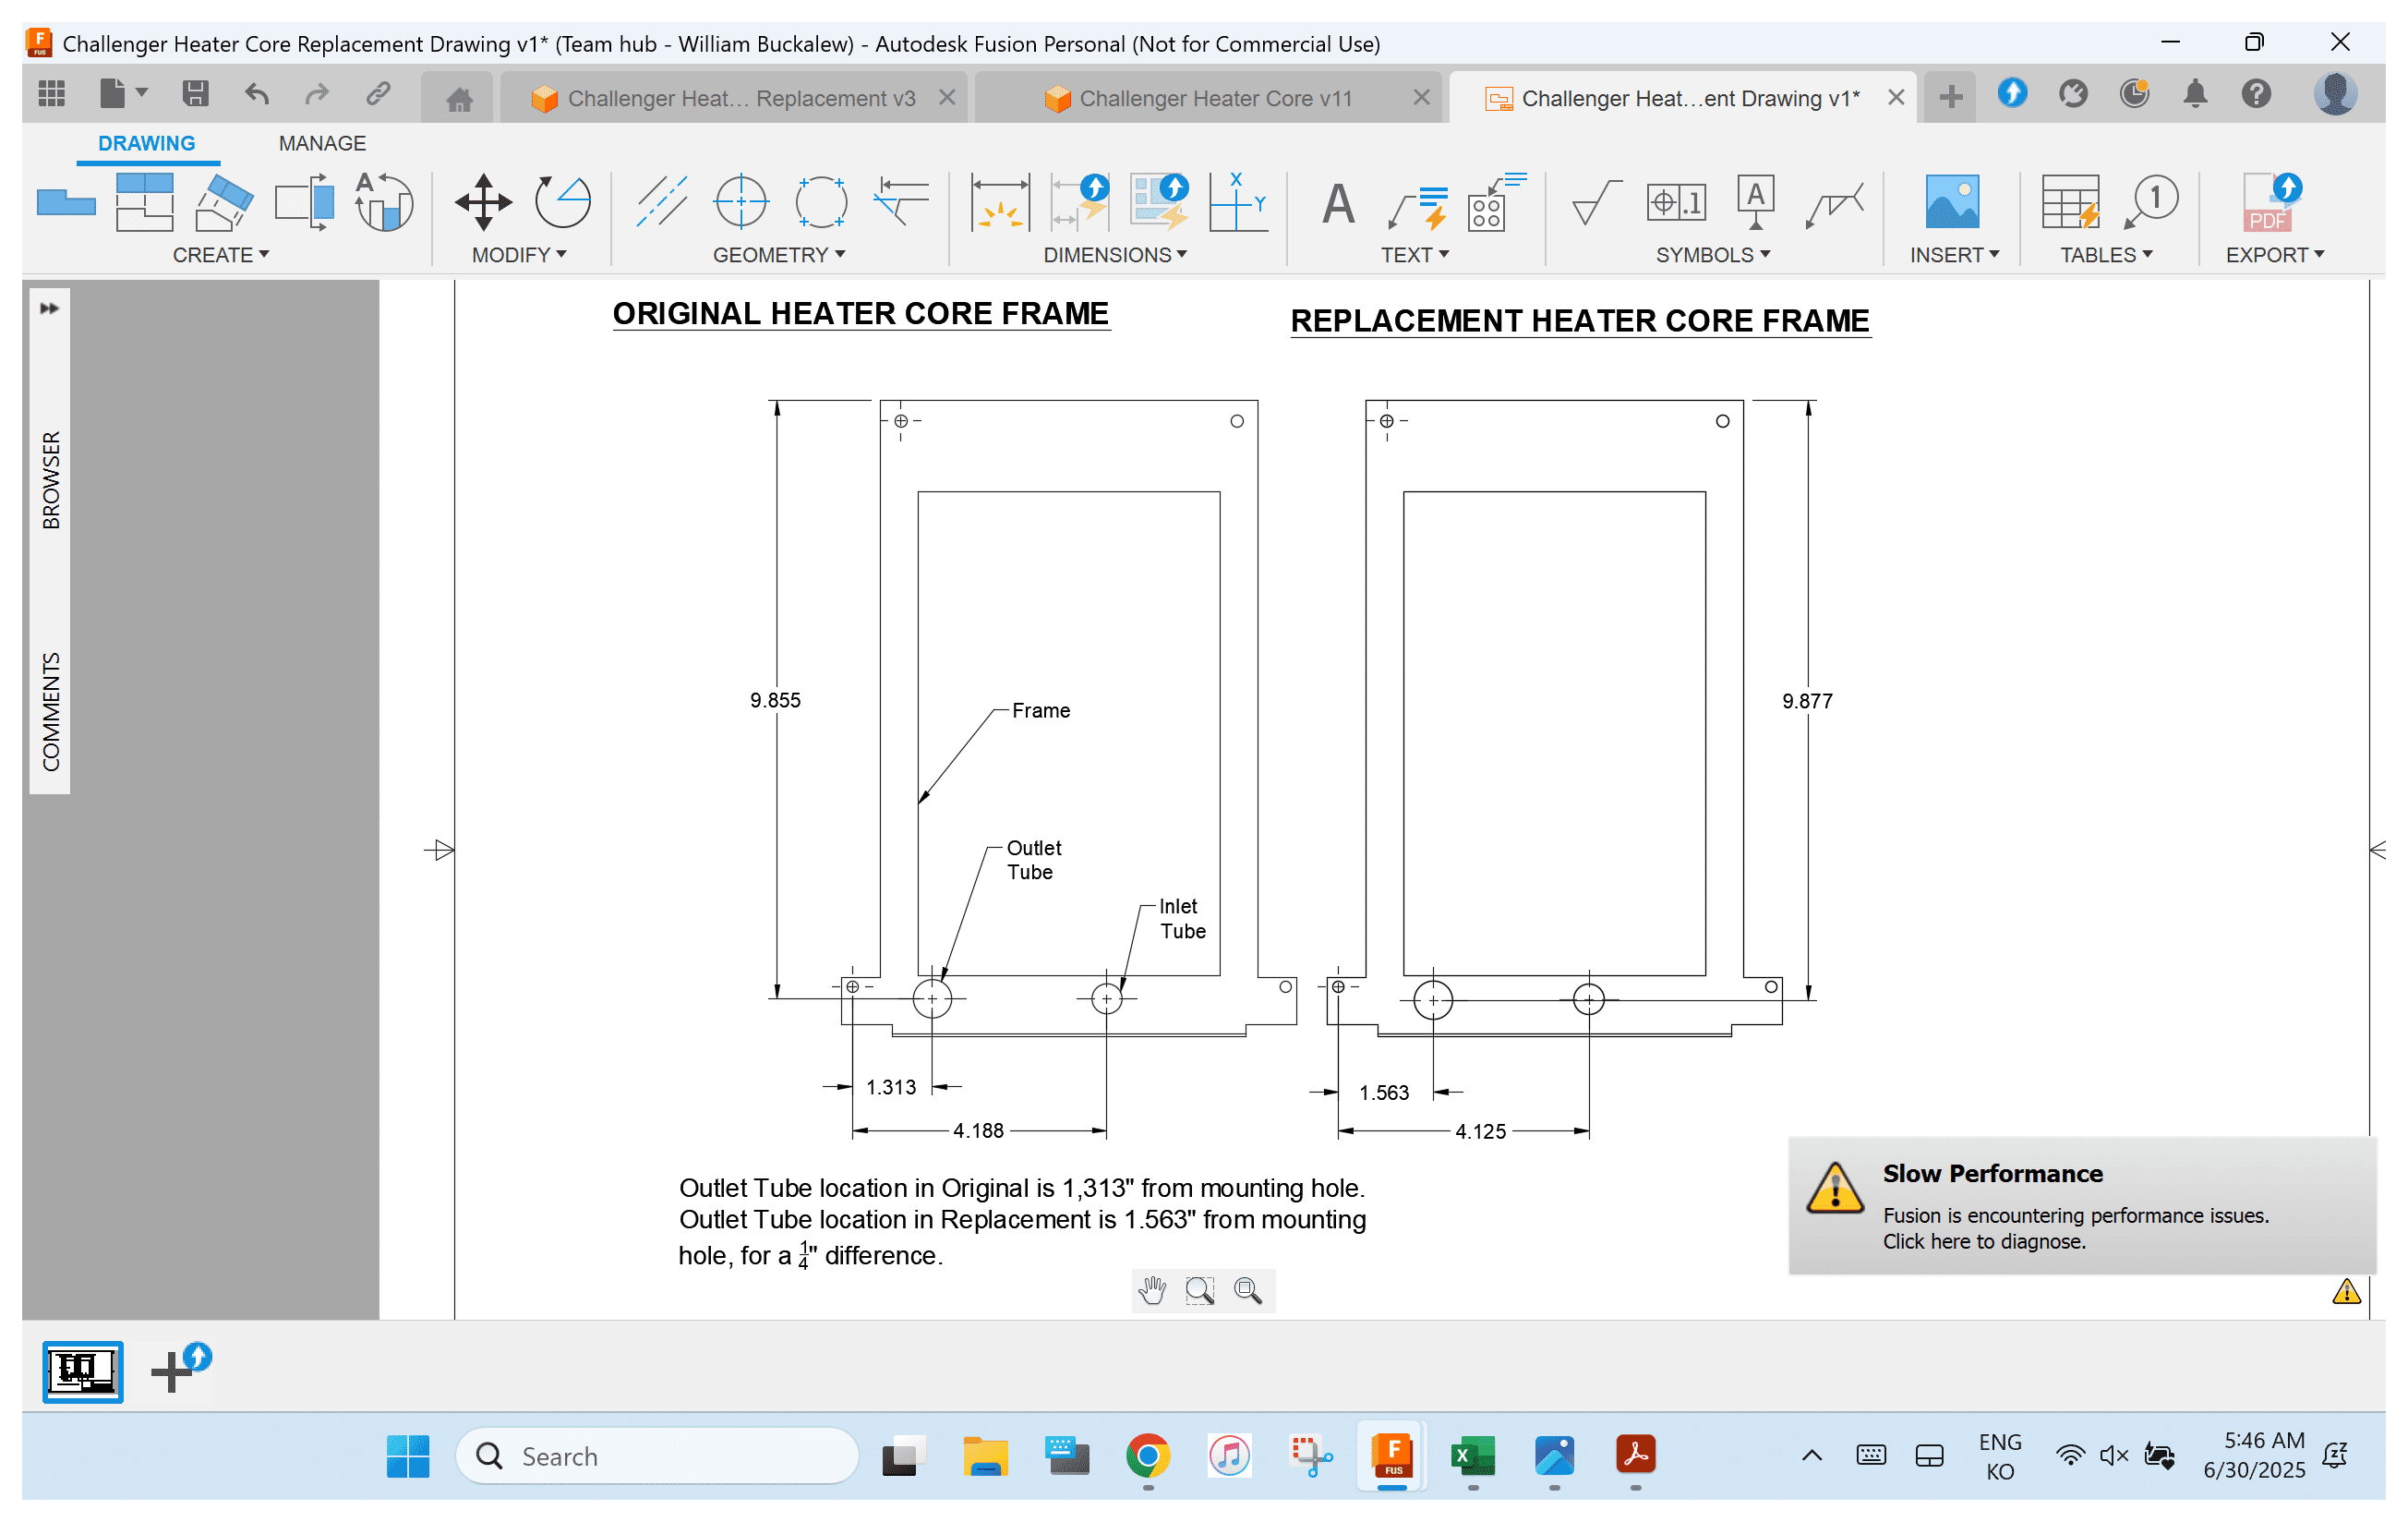Expand the collapsed side panel arrows
Viewport: 2408px width, 1522px height.
49,308
